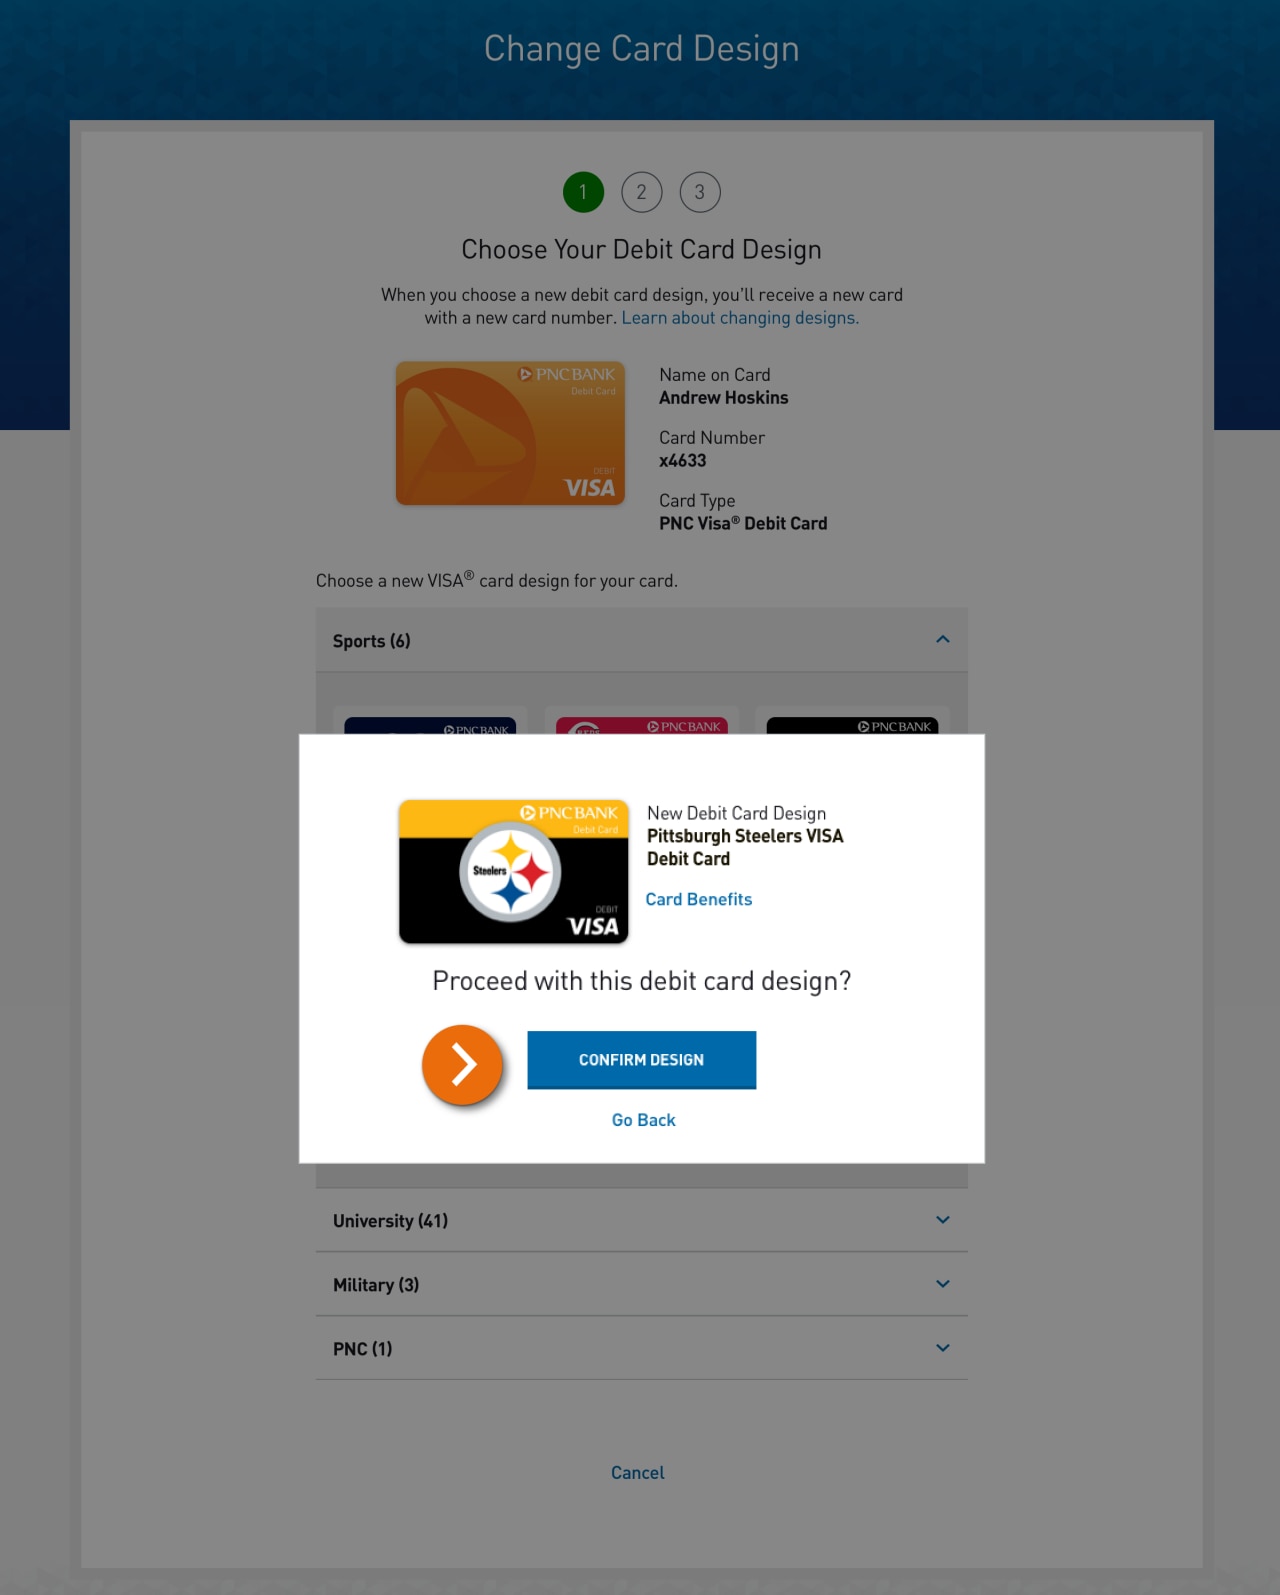This screenshot has height=1595, width=1280.
Task: Click the Proceed with this debit card design question
Action: pos(642,981)
